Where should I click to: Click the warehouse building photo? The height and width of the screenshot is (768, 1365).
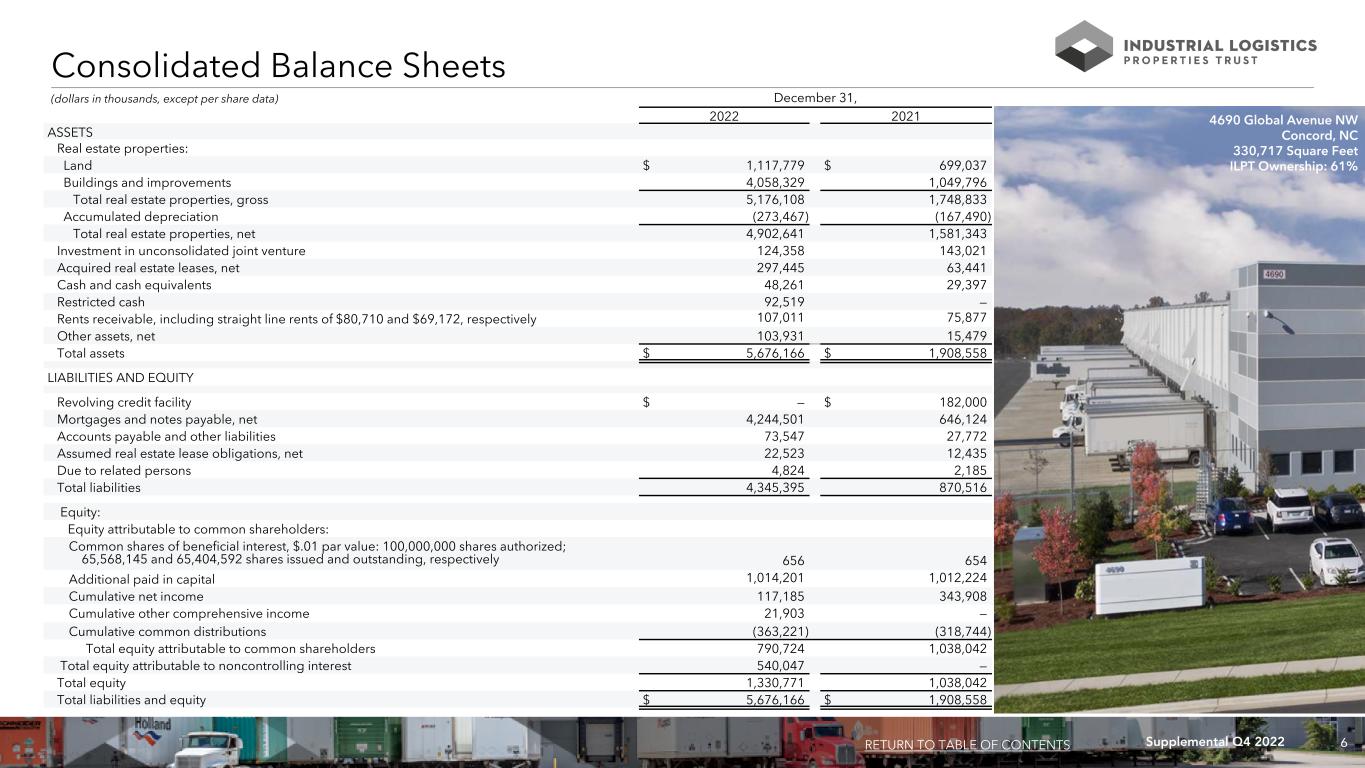1180,420
